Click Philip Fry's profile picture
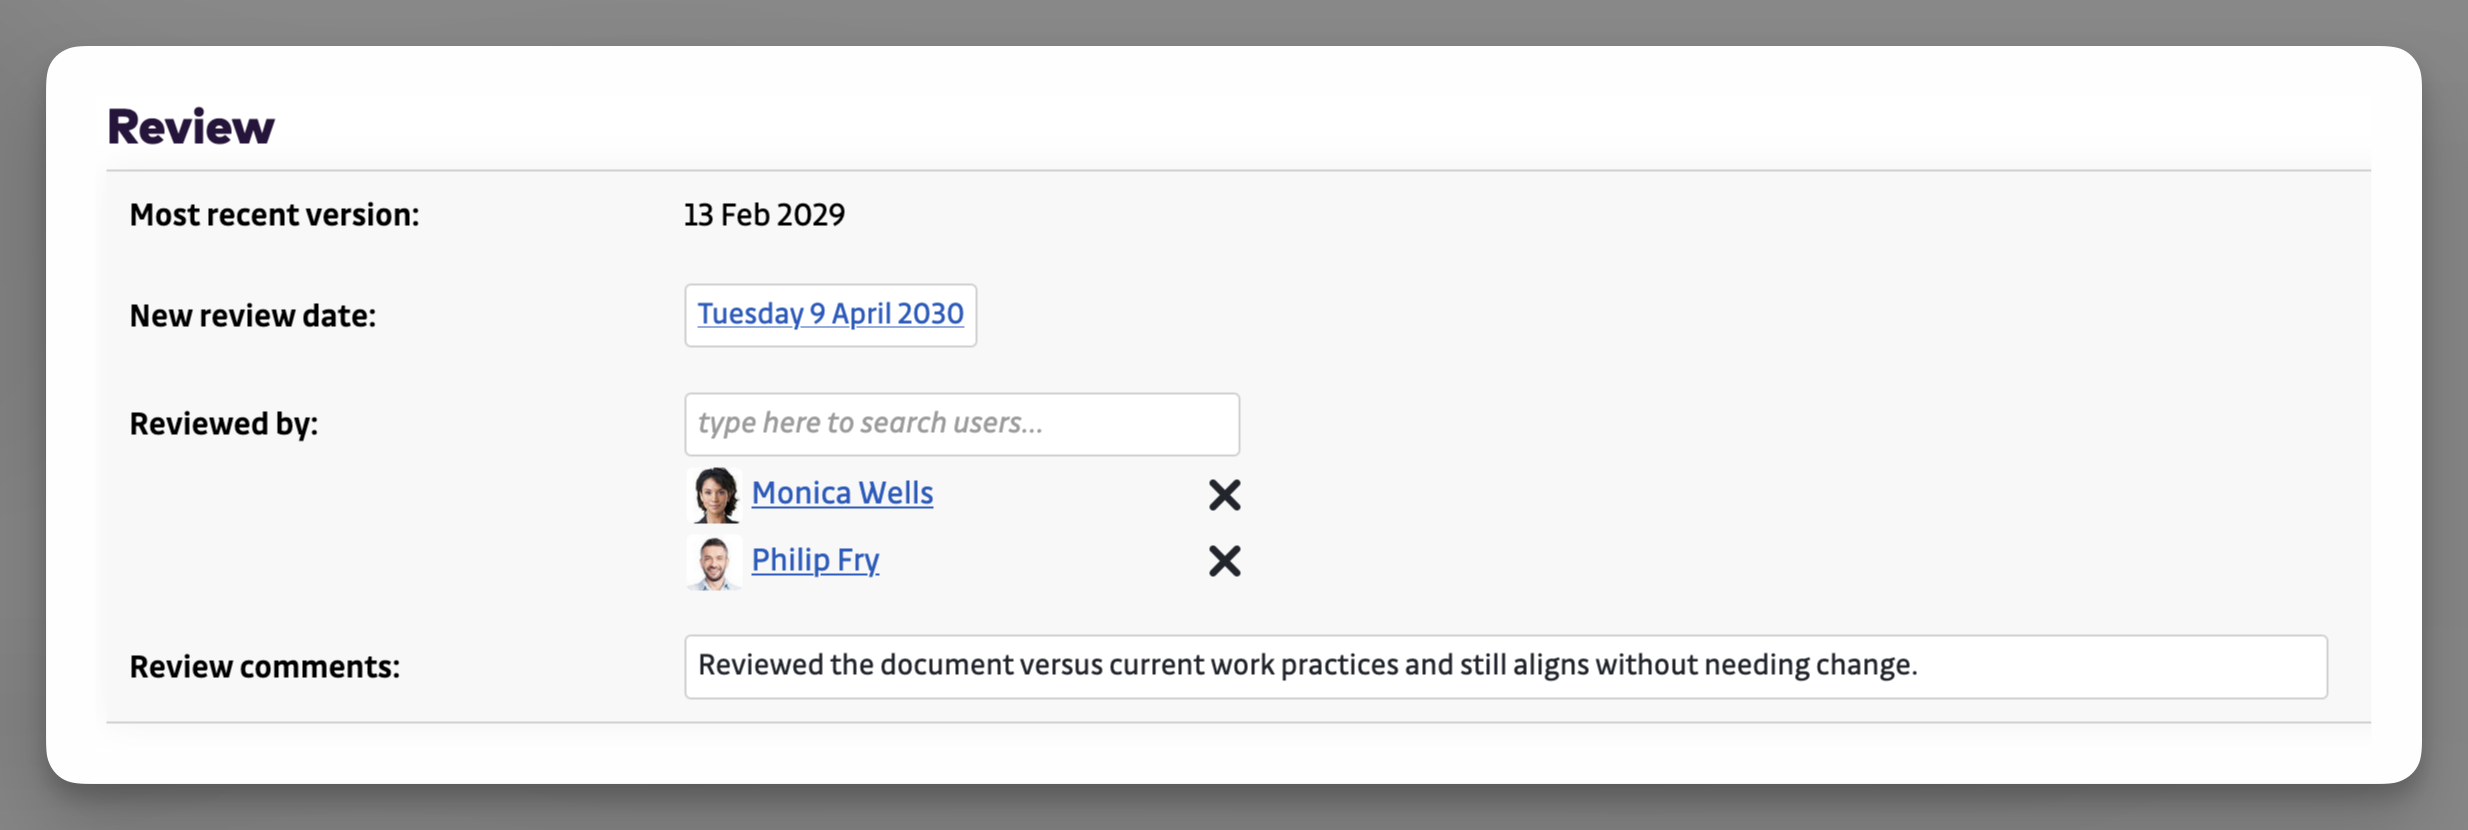The height and width of the screenshot is (830, 2468). tap(715, 561)
